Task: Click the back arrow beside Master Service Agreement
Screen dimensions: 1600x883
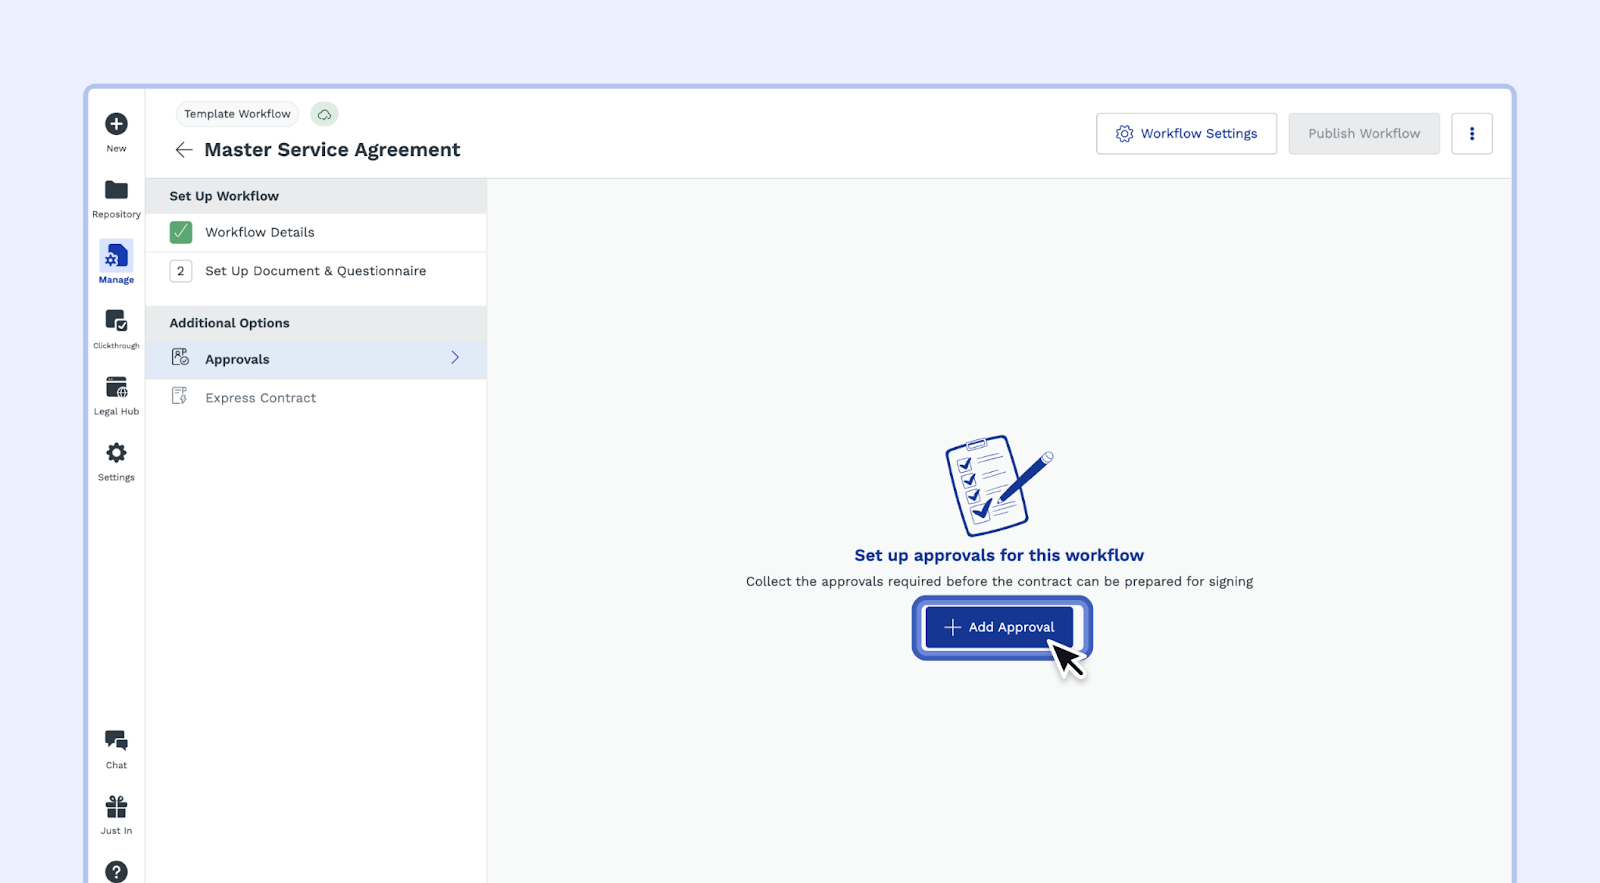Action: coord(183,150)
